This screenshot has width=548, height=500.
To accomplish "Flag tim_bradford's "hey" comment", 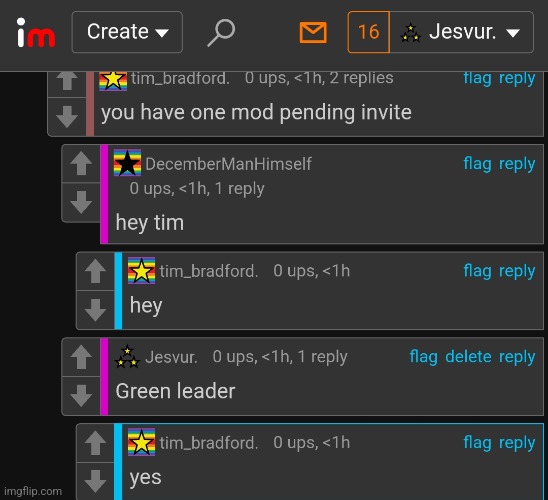I will (x=477, y=271).
